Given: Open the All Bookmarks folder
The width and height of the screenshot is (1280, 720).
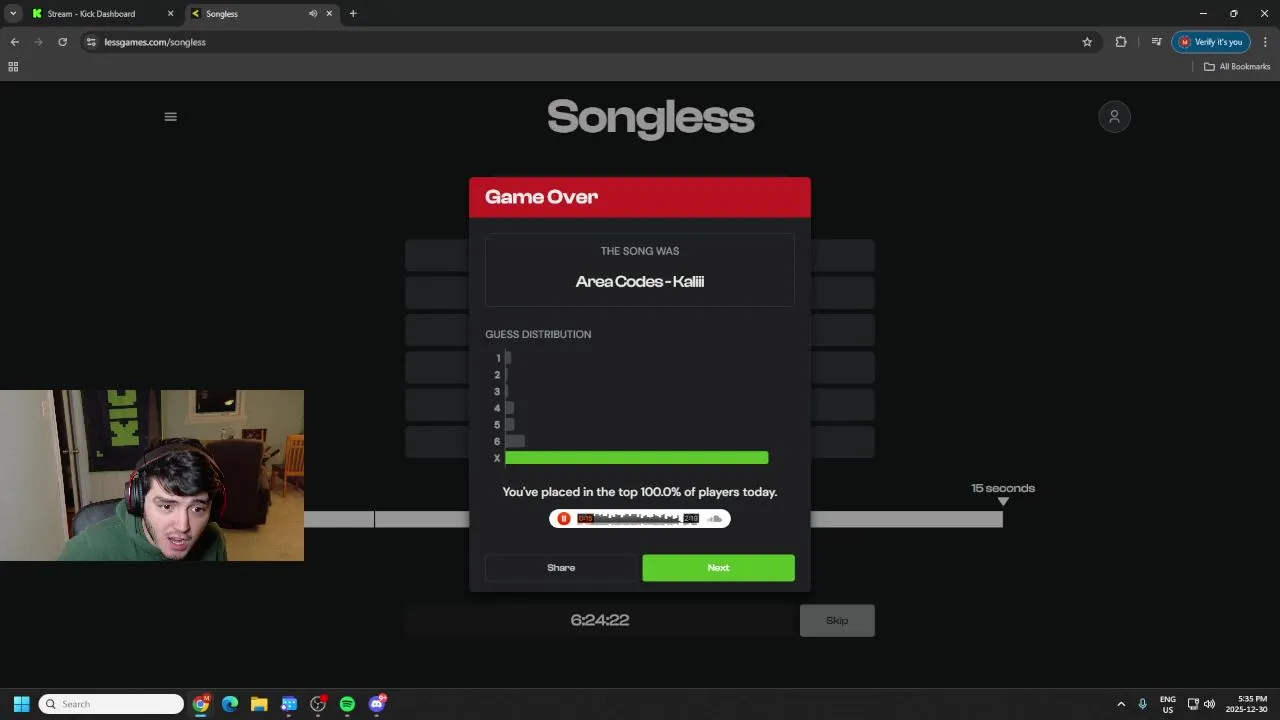Looking at the screenshot, I should [1237, 67].
